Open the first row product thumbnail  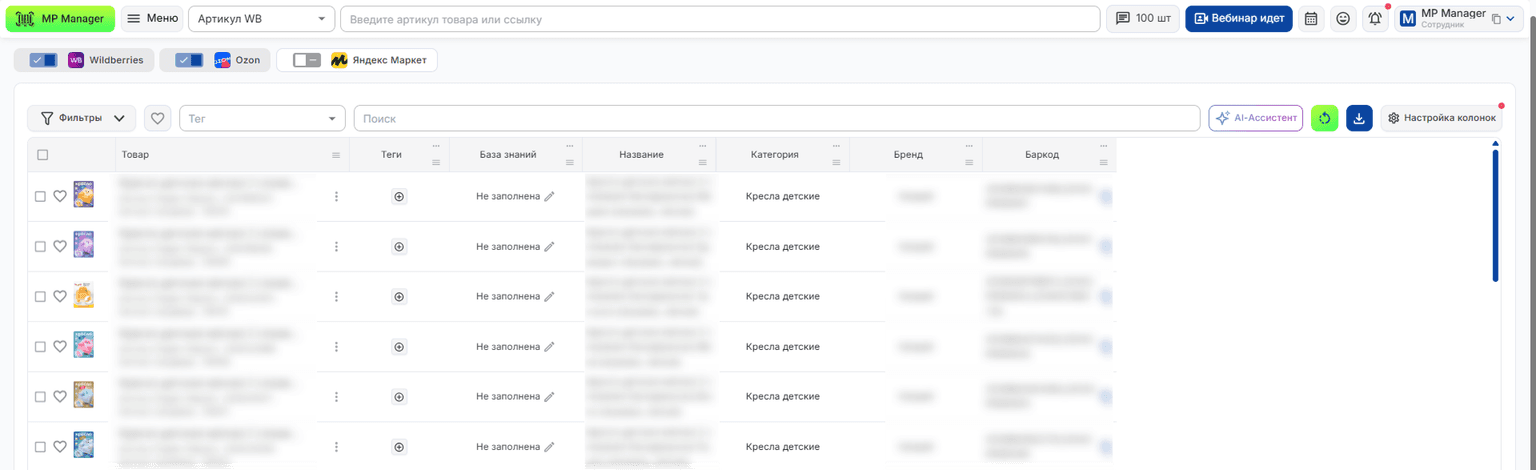84,194
